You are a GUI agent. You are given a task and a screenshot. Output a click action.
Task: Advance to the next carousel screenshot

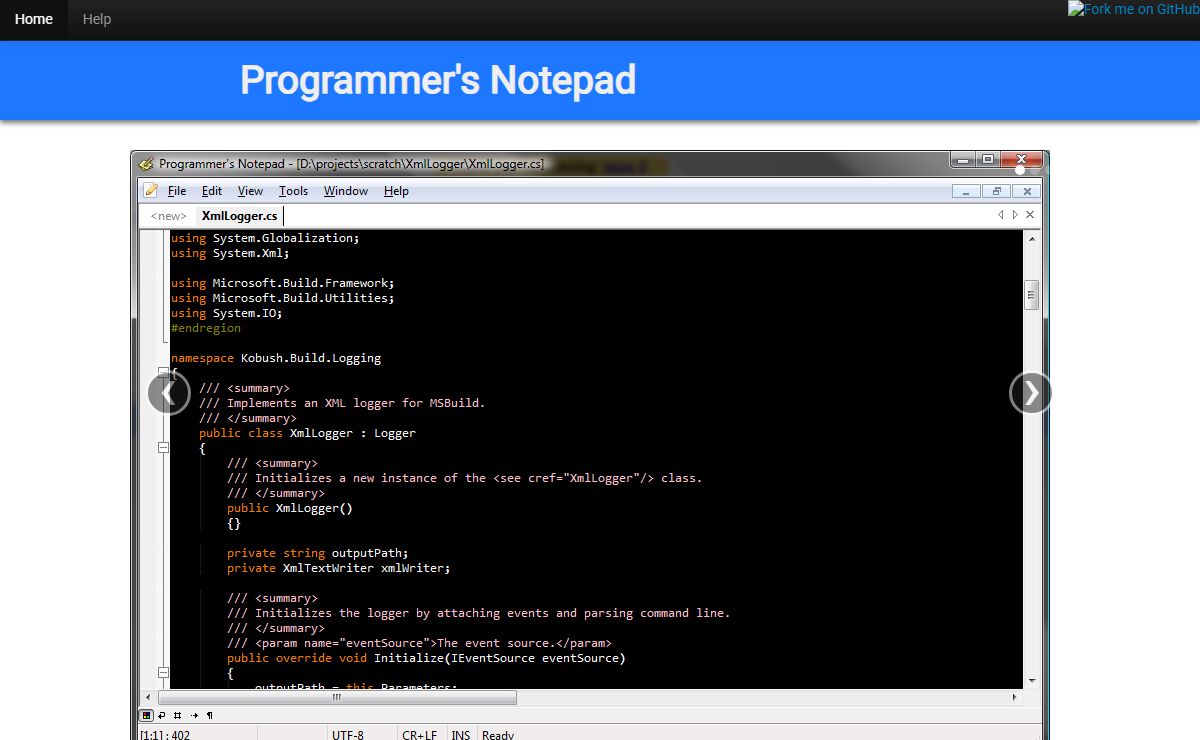pos(1030,393)
